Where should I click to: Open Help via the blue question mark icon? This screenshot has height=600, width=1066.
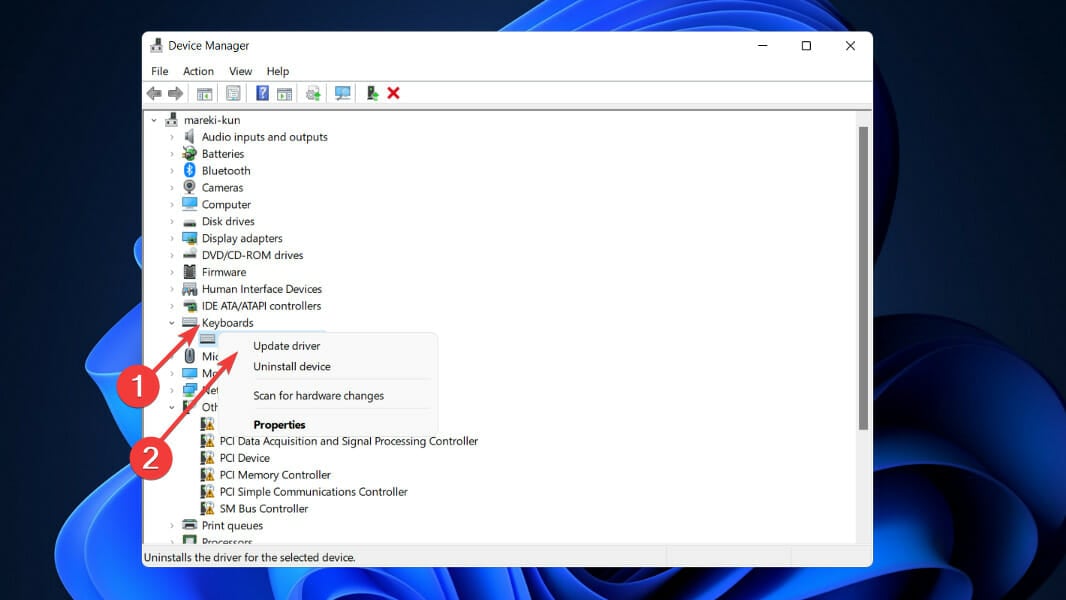[x=262, y=93]
